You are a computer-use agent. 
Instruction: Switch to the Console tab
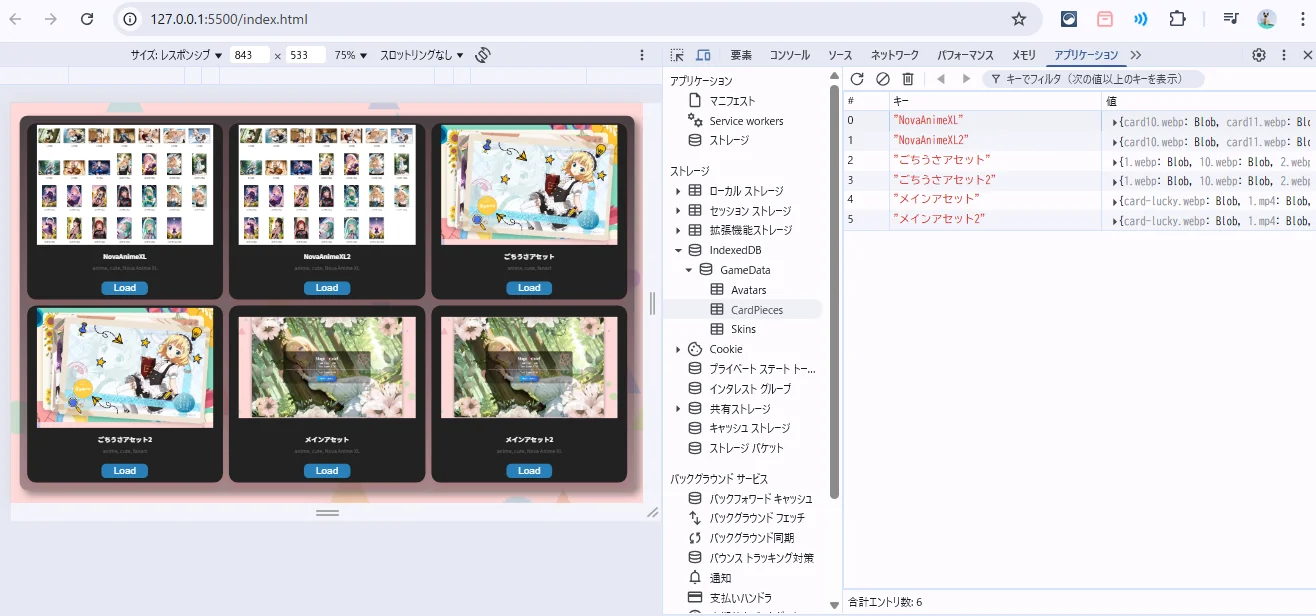pos(789,55)
